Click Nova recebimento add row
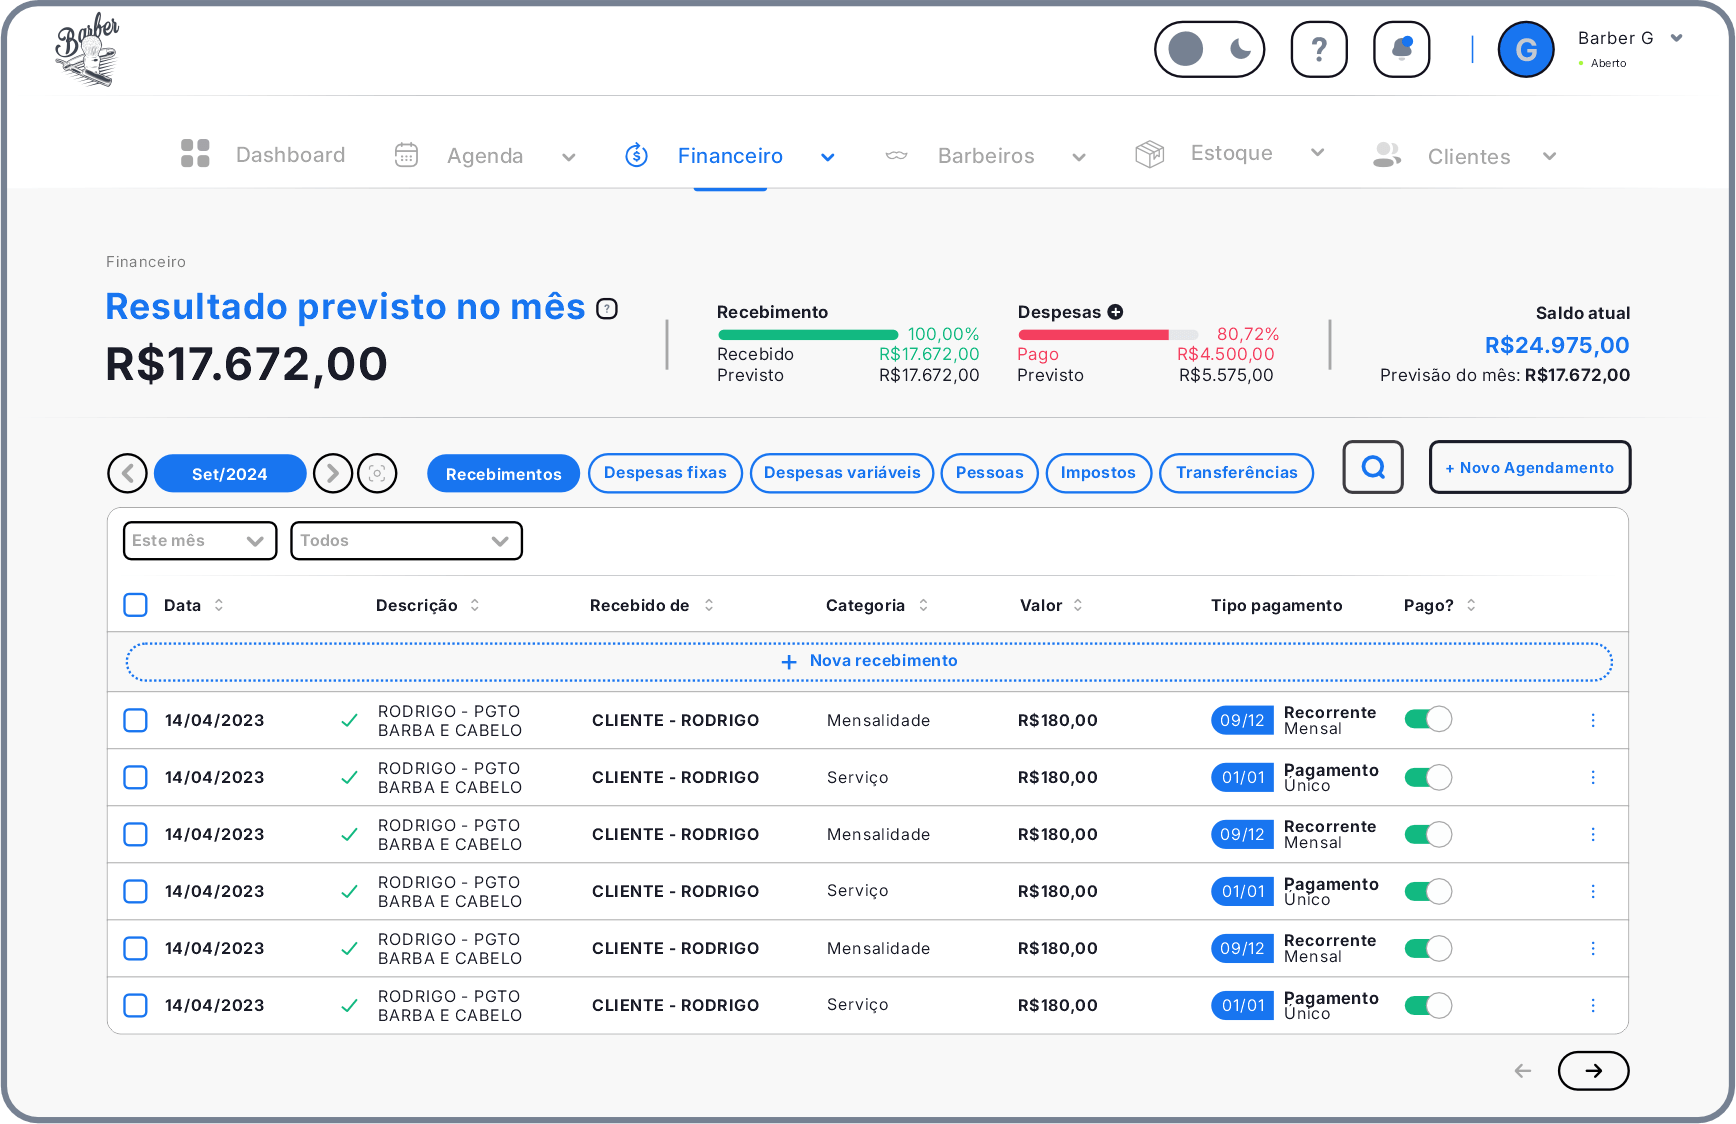The height and width of the screenshot is (1124, 1736). coord(868,661)
